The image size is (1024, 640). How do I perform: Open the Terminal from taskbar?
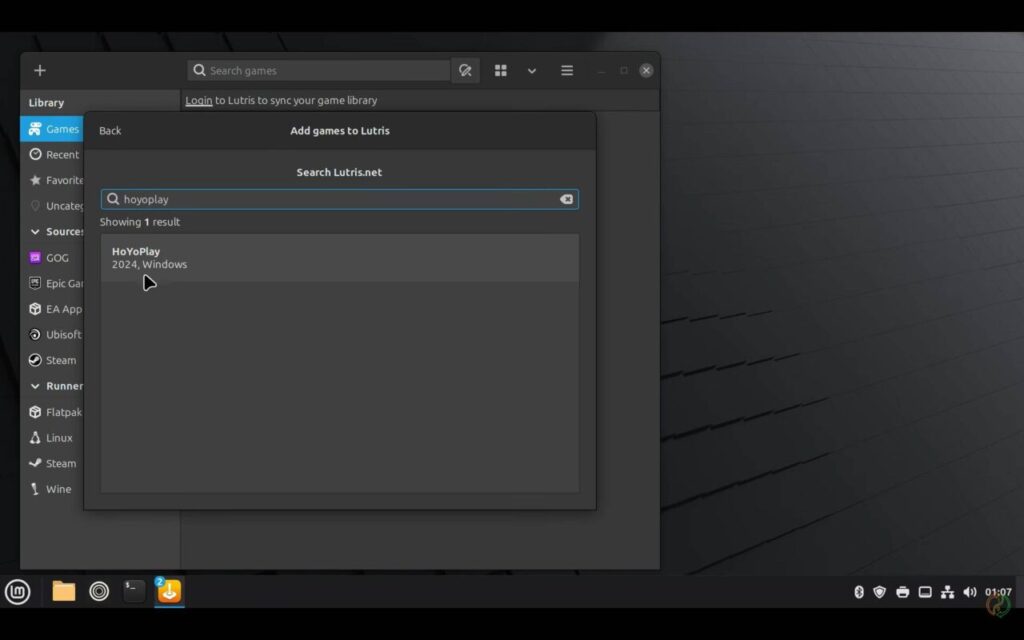coord(134,591)
